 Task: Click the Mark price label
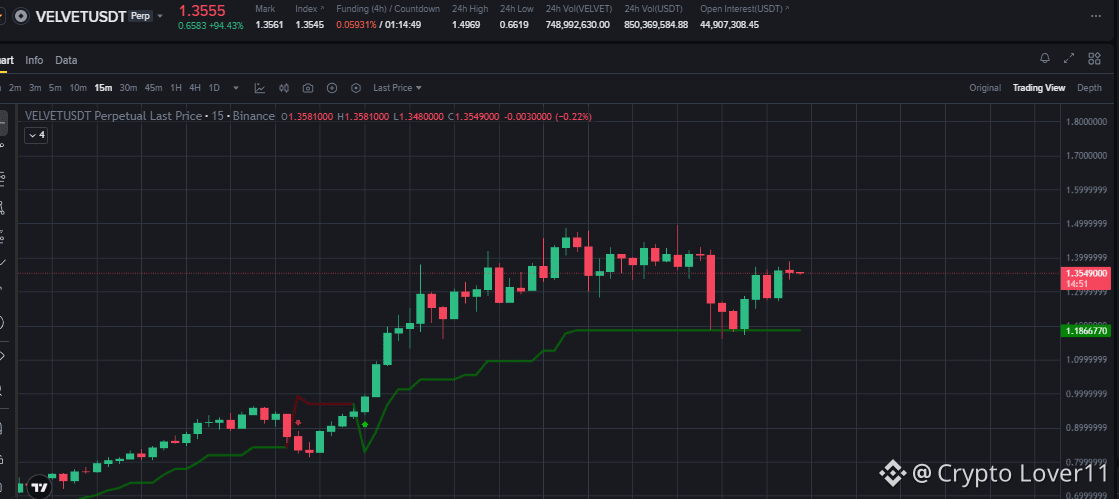click(265, 9)
